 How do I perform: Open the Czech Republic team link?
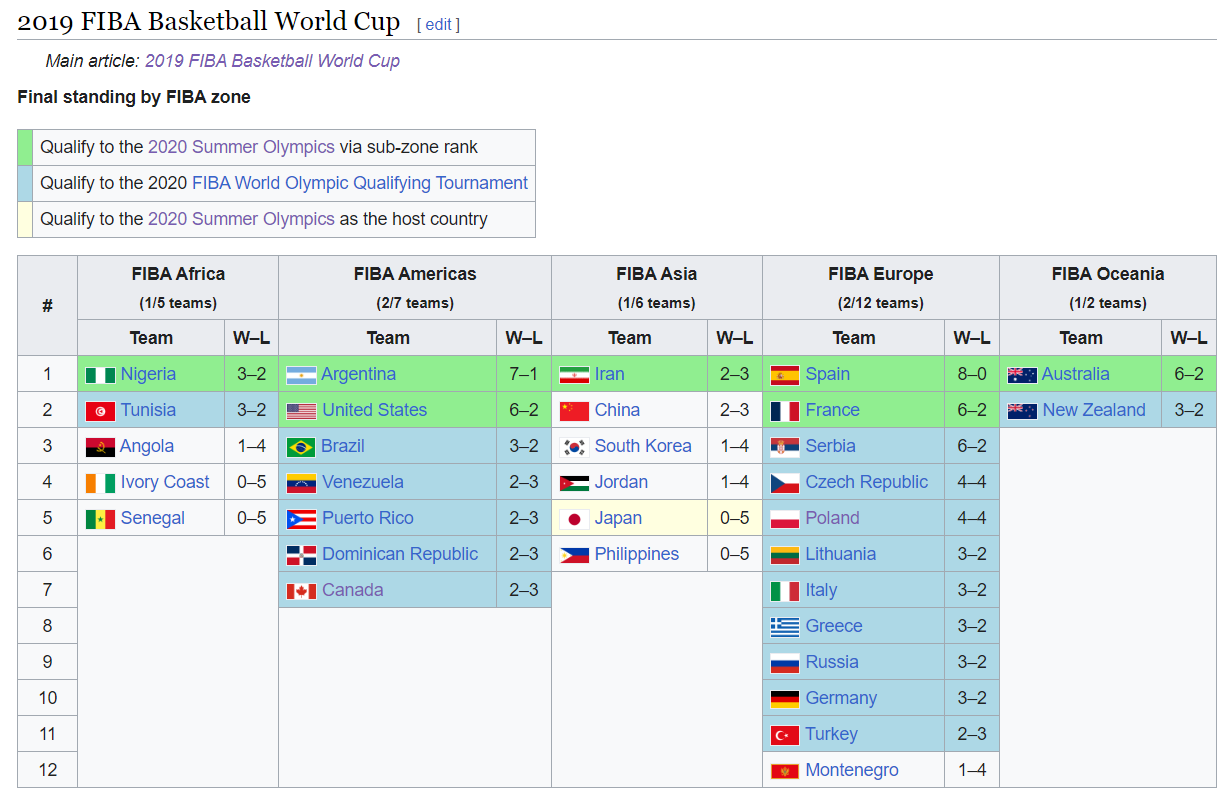point(867,482)
